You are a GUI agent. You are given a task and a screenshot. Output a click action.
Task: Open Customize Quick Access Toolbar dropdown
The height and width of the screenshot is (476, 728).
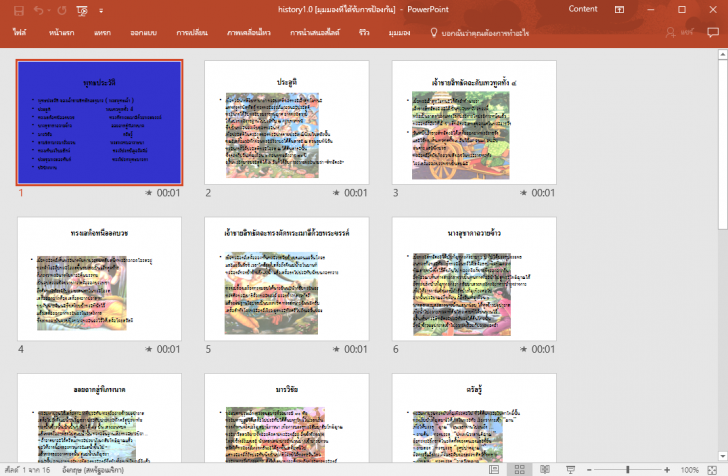tap(101, 11)
